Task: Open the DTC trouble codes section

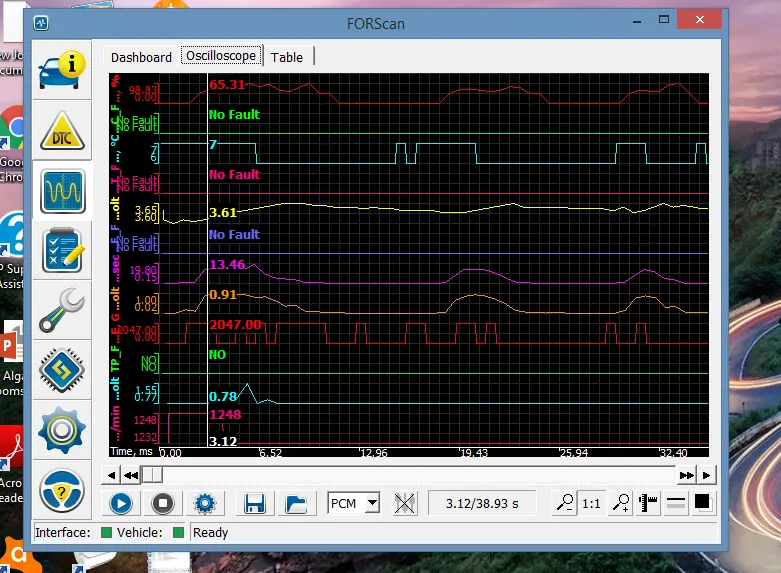Action: 62,131
